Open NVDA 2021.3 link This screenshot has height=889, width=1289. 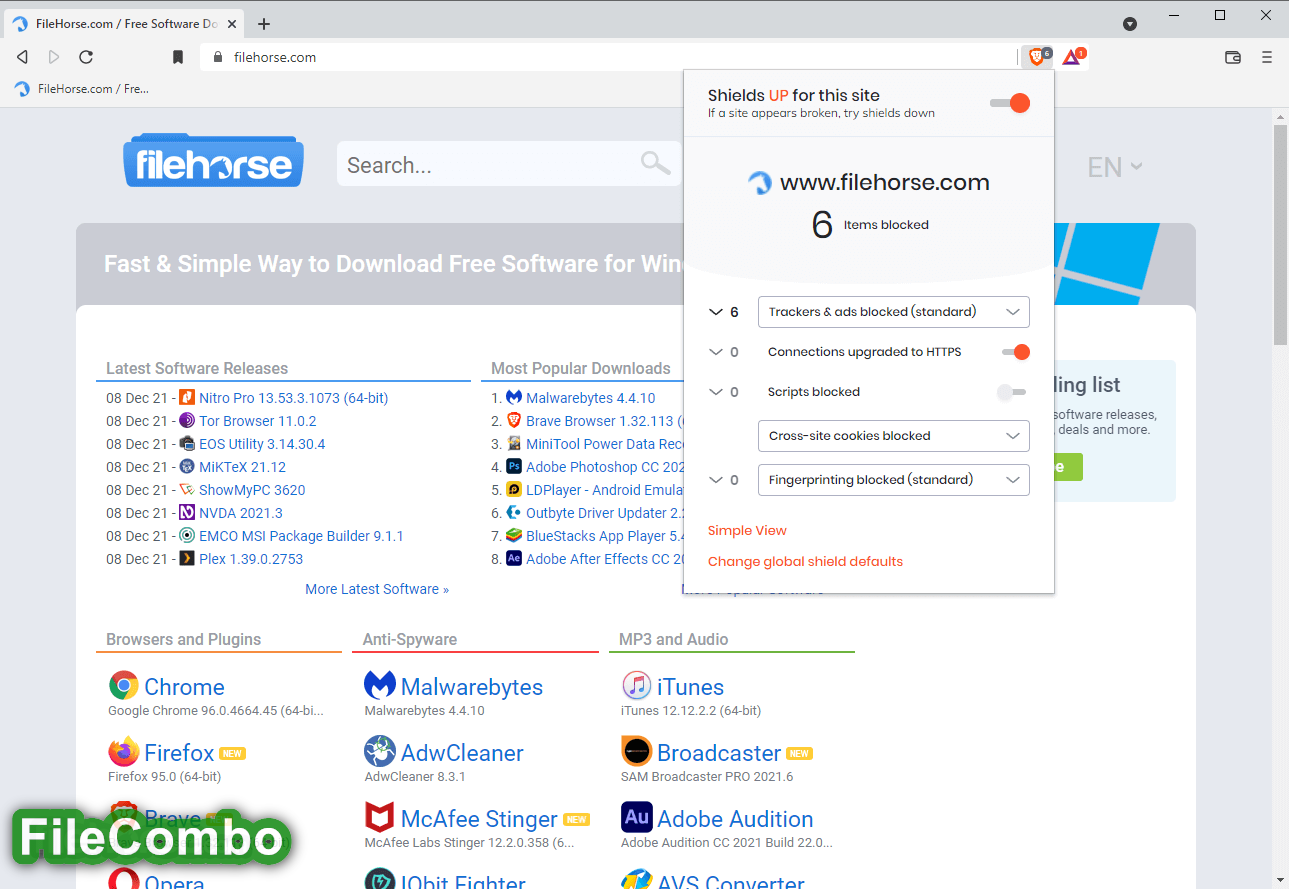click(x=241, y=513)
